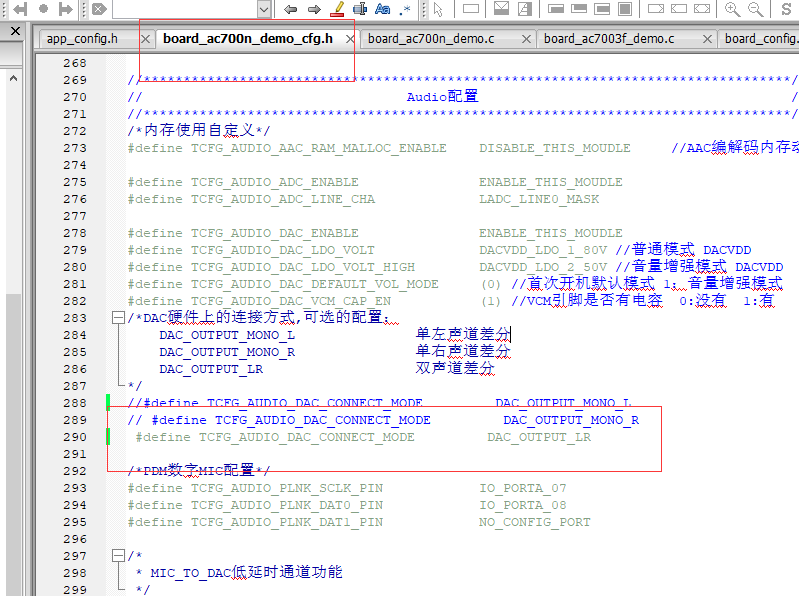This screenshot has width=799, height=596.
Task: Click line number 290 in the gutter
Action: pos(75,437)
